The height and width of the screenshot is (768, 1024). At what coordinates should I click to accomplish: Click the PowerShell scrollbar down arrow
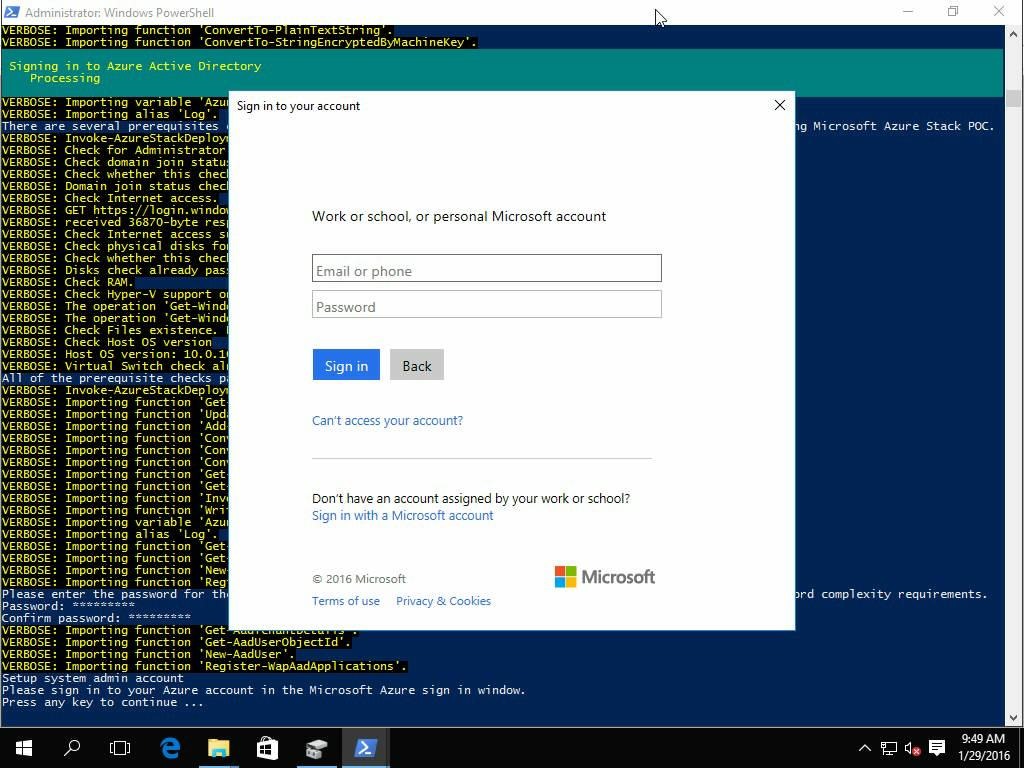coord(1013,717)
